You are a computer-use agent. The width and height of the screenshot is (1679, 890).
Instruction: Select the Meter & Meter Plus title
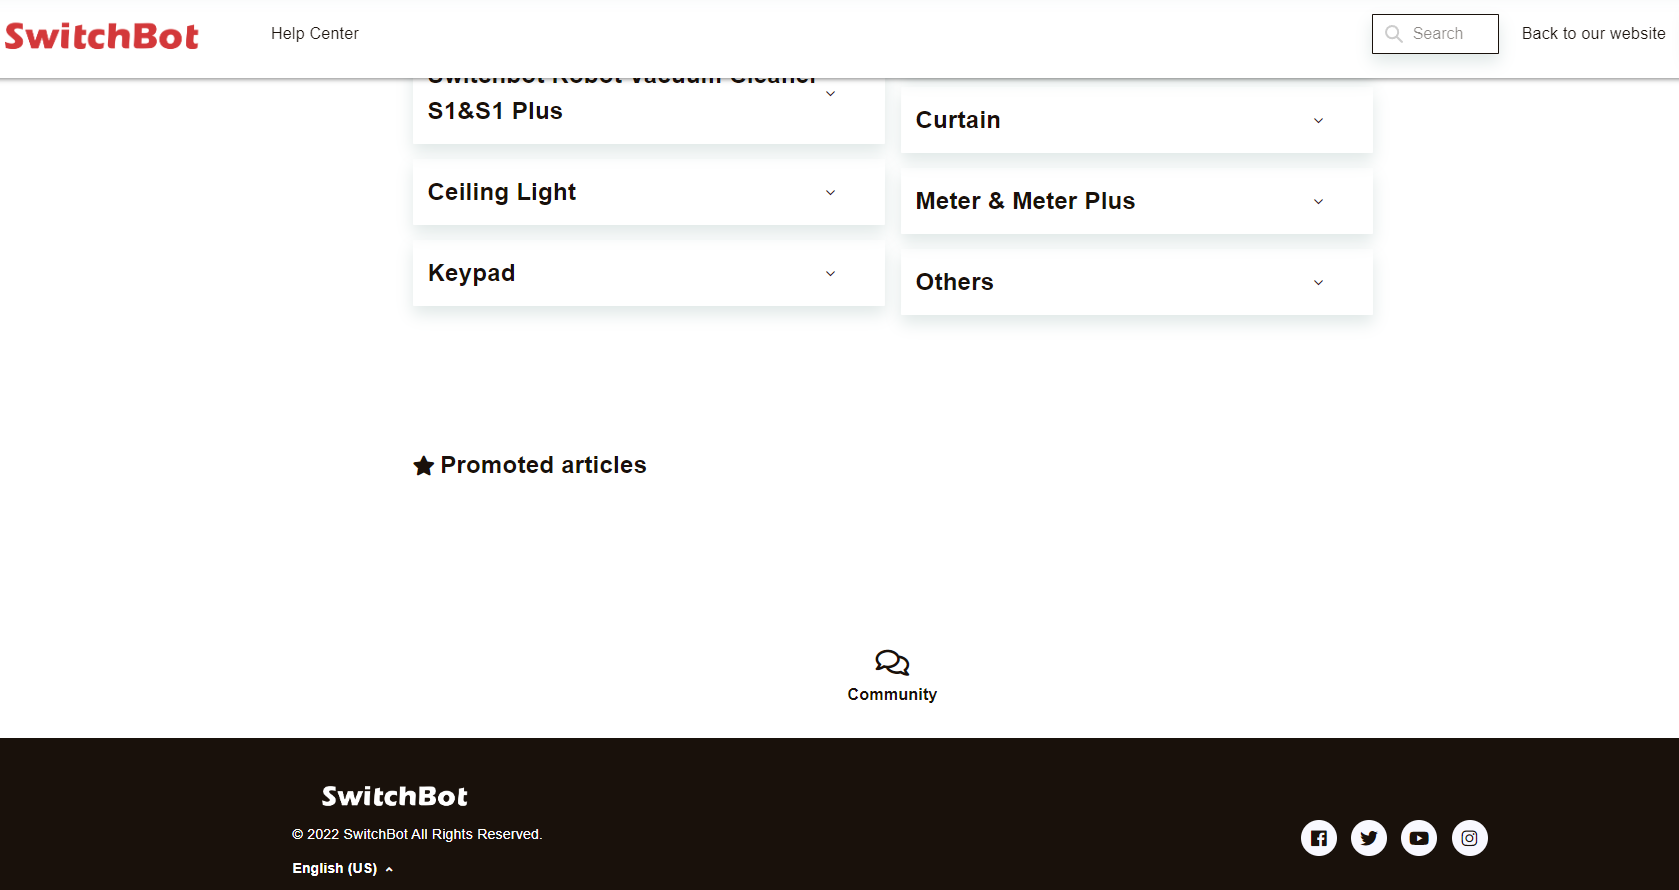[x=1025, y=201]
